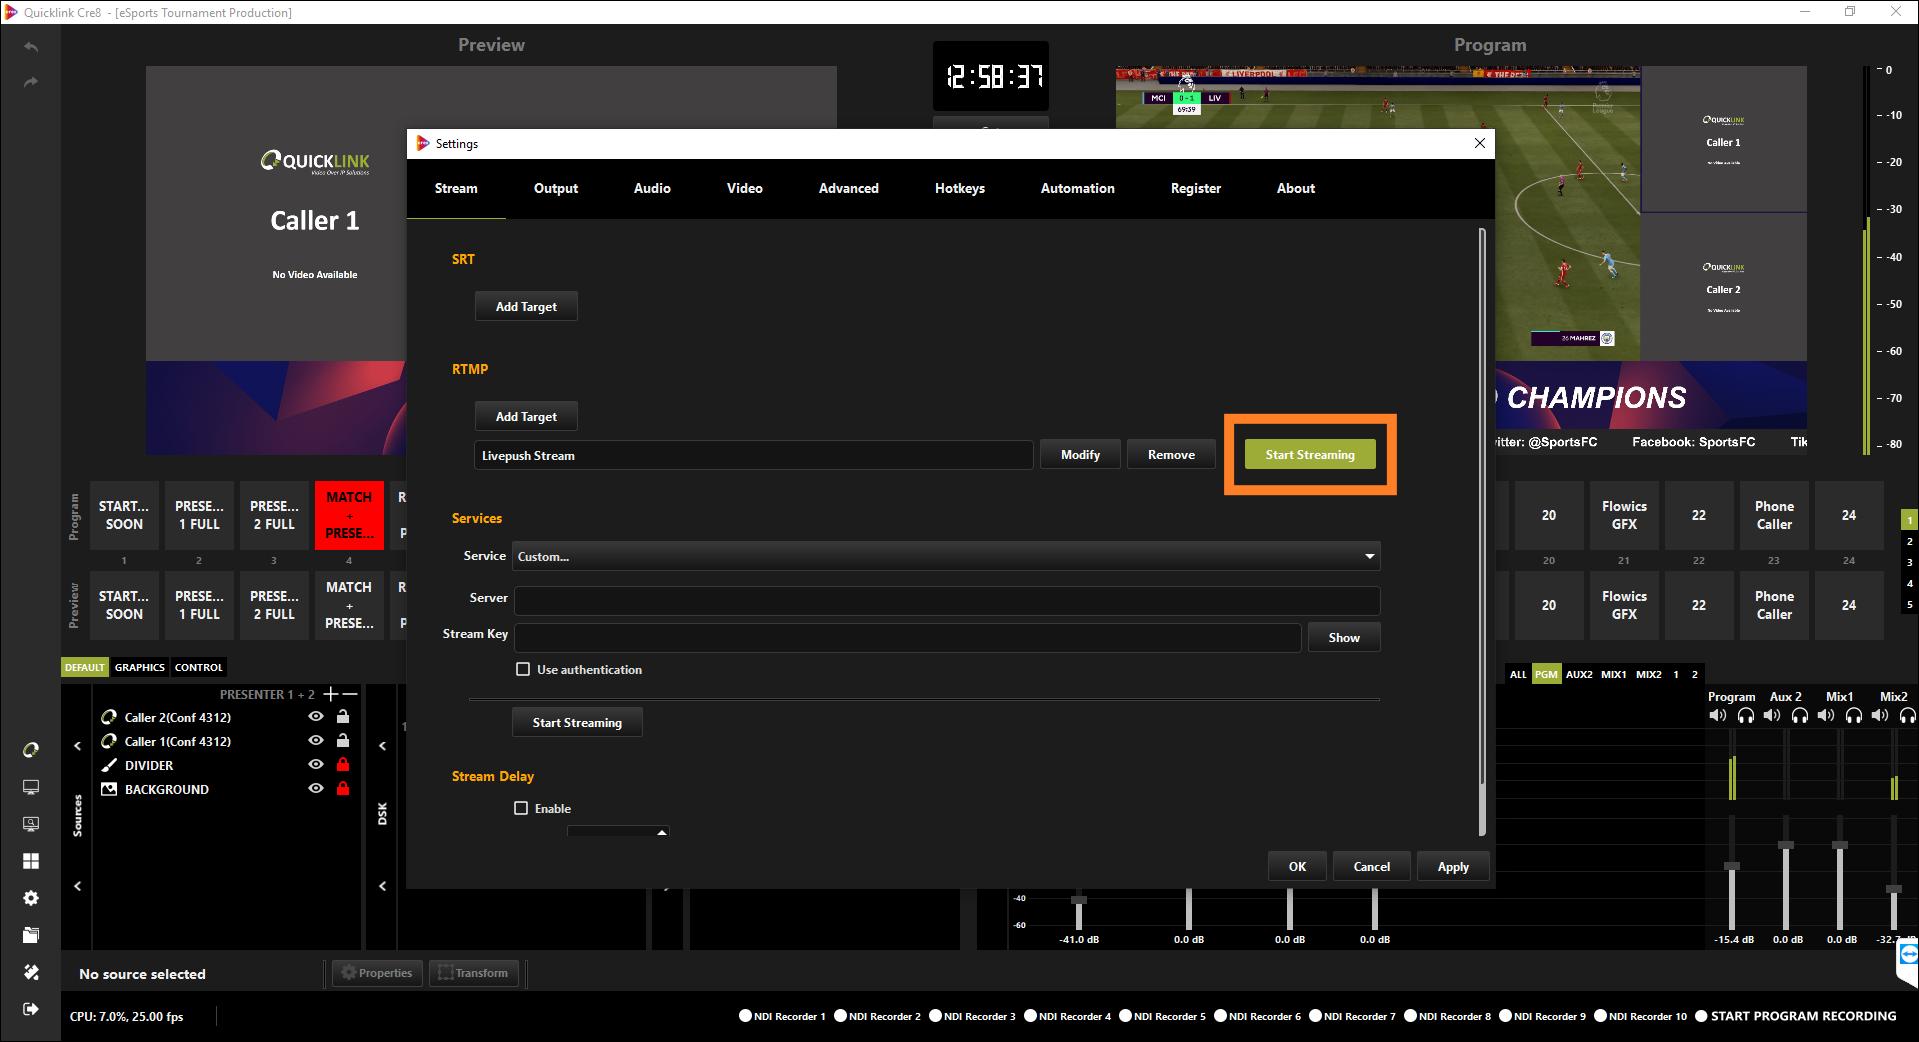Click the undo arrow icon
Image resolution: width=1919 pixels, height=1042 pixels.
click(31, 47)
